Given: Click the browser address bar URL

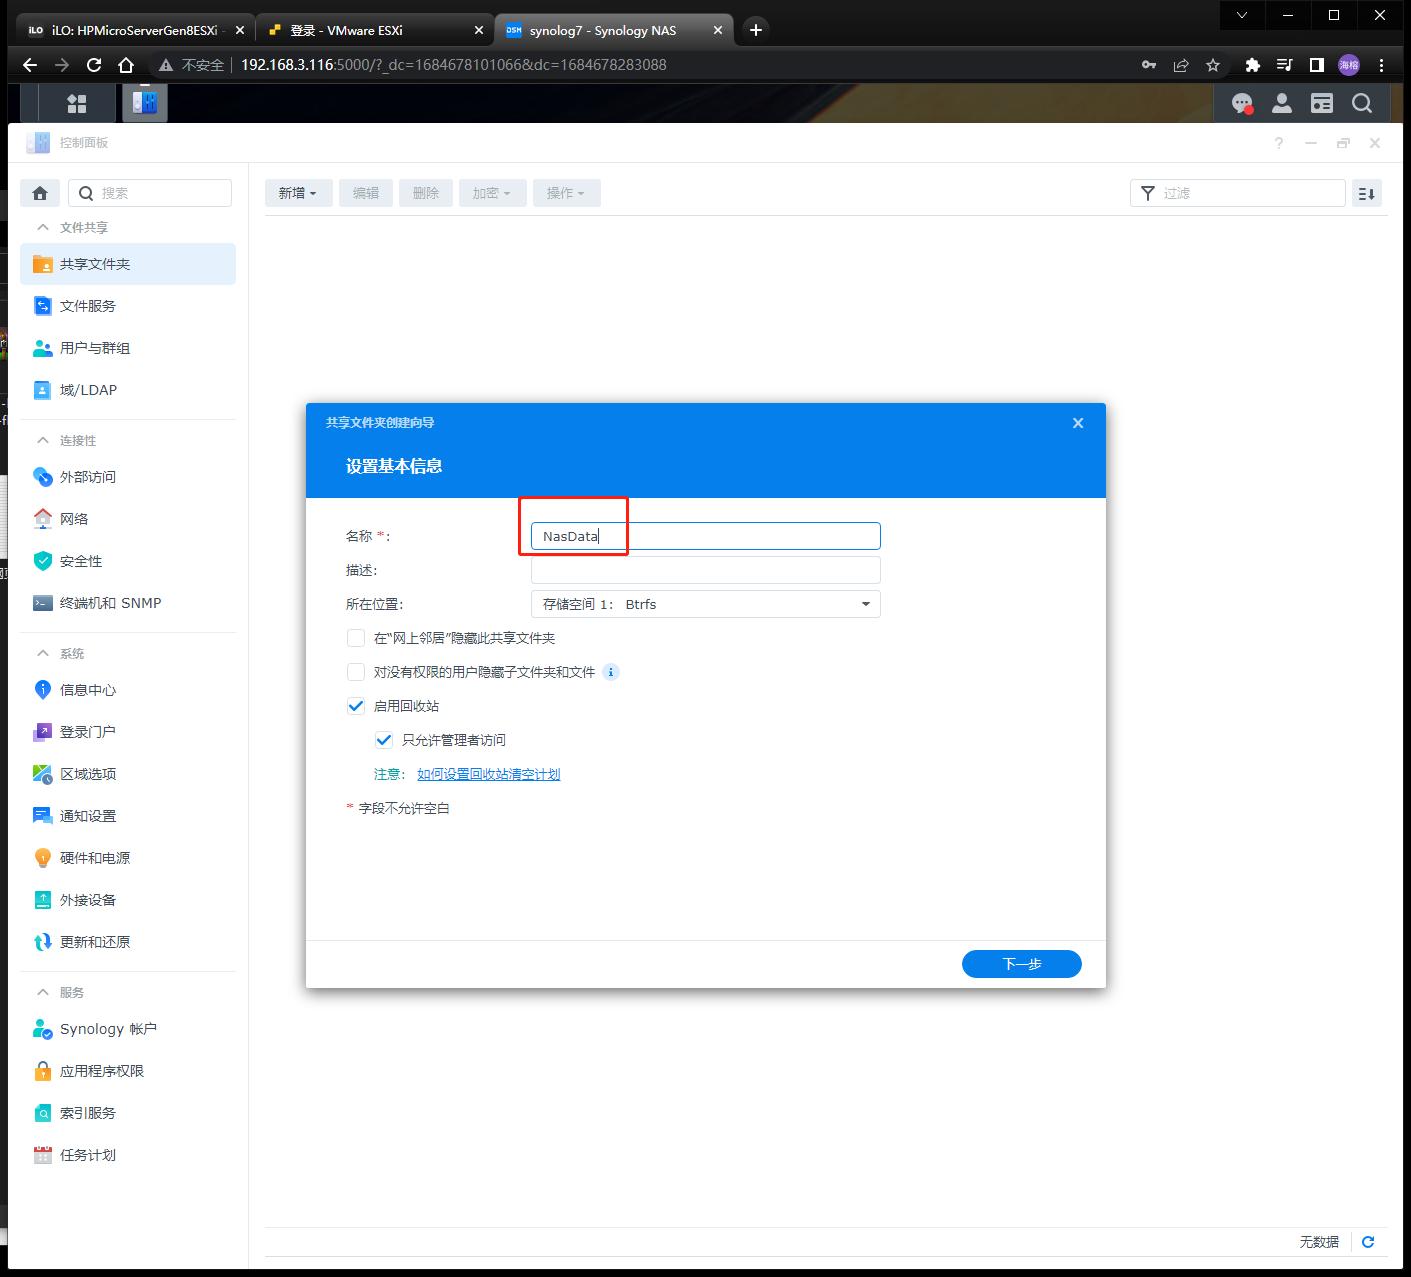Looking at the screenshot, I should click(454, 65).
